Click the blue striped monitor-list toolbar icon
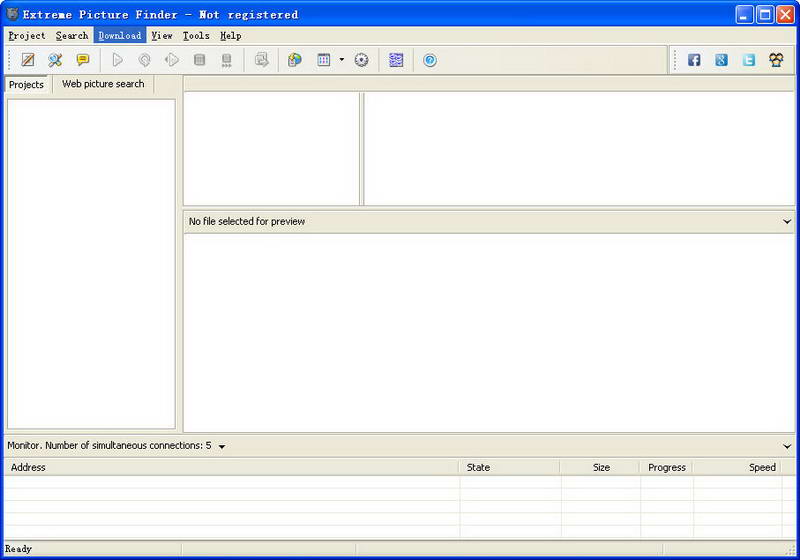The height and width of the screenshot is (560, 800). click(x=396, y=60)
